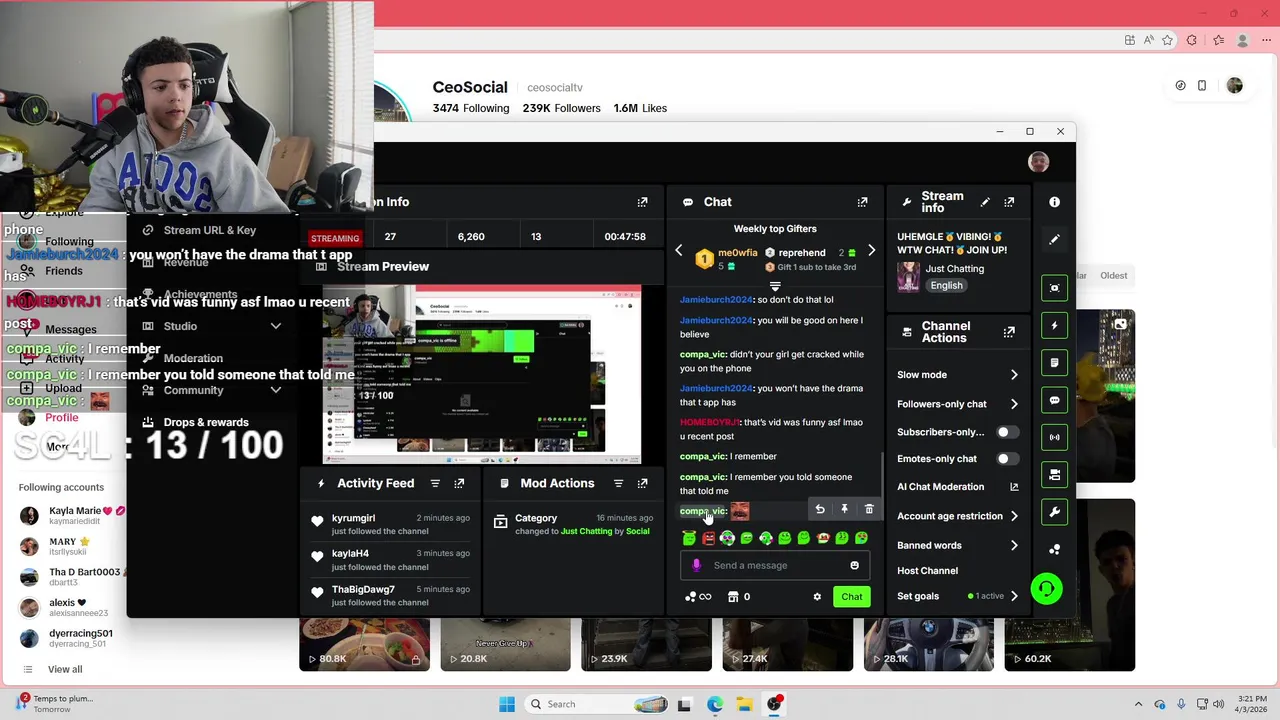The image size is (1280, 720).
Task: Pop out the Channel Actions panel
Action: (1009, 331)
